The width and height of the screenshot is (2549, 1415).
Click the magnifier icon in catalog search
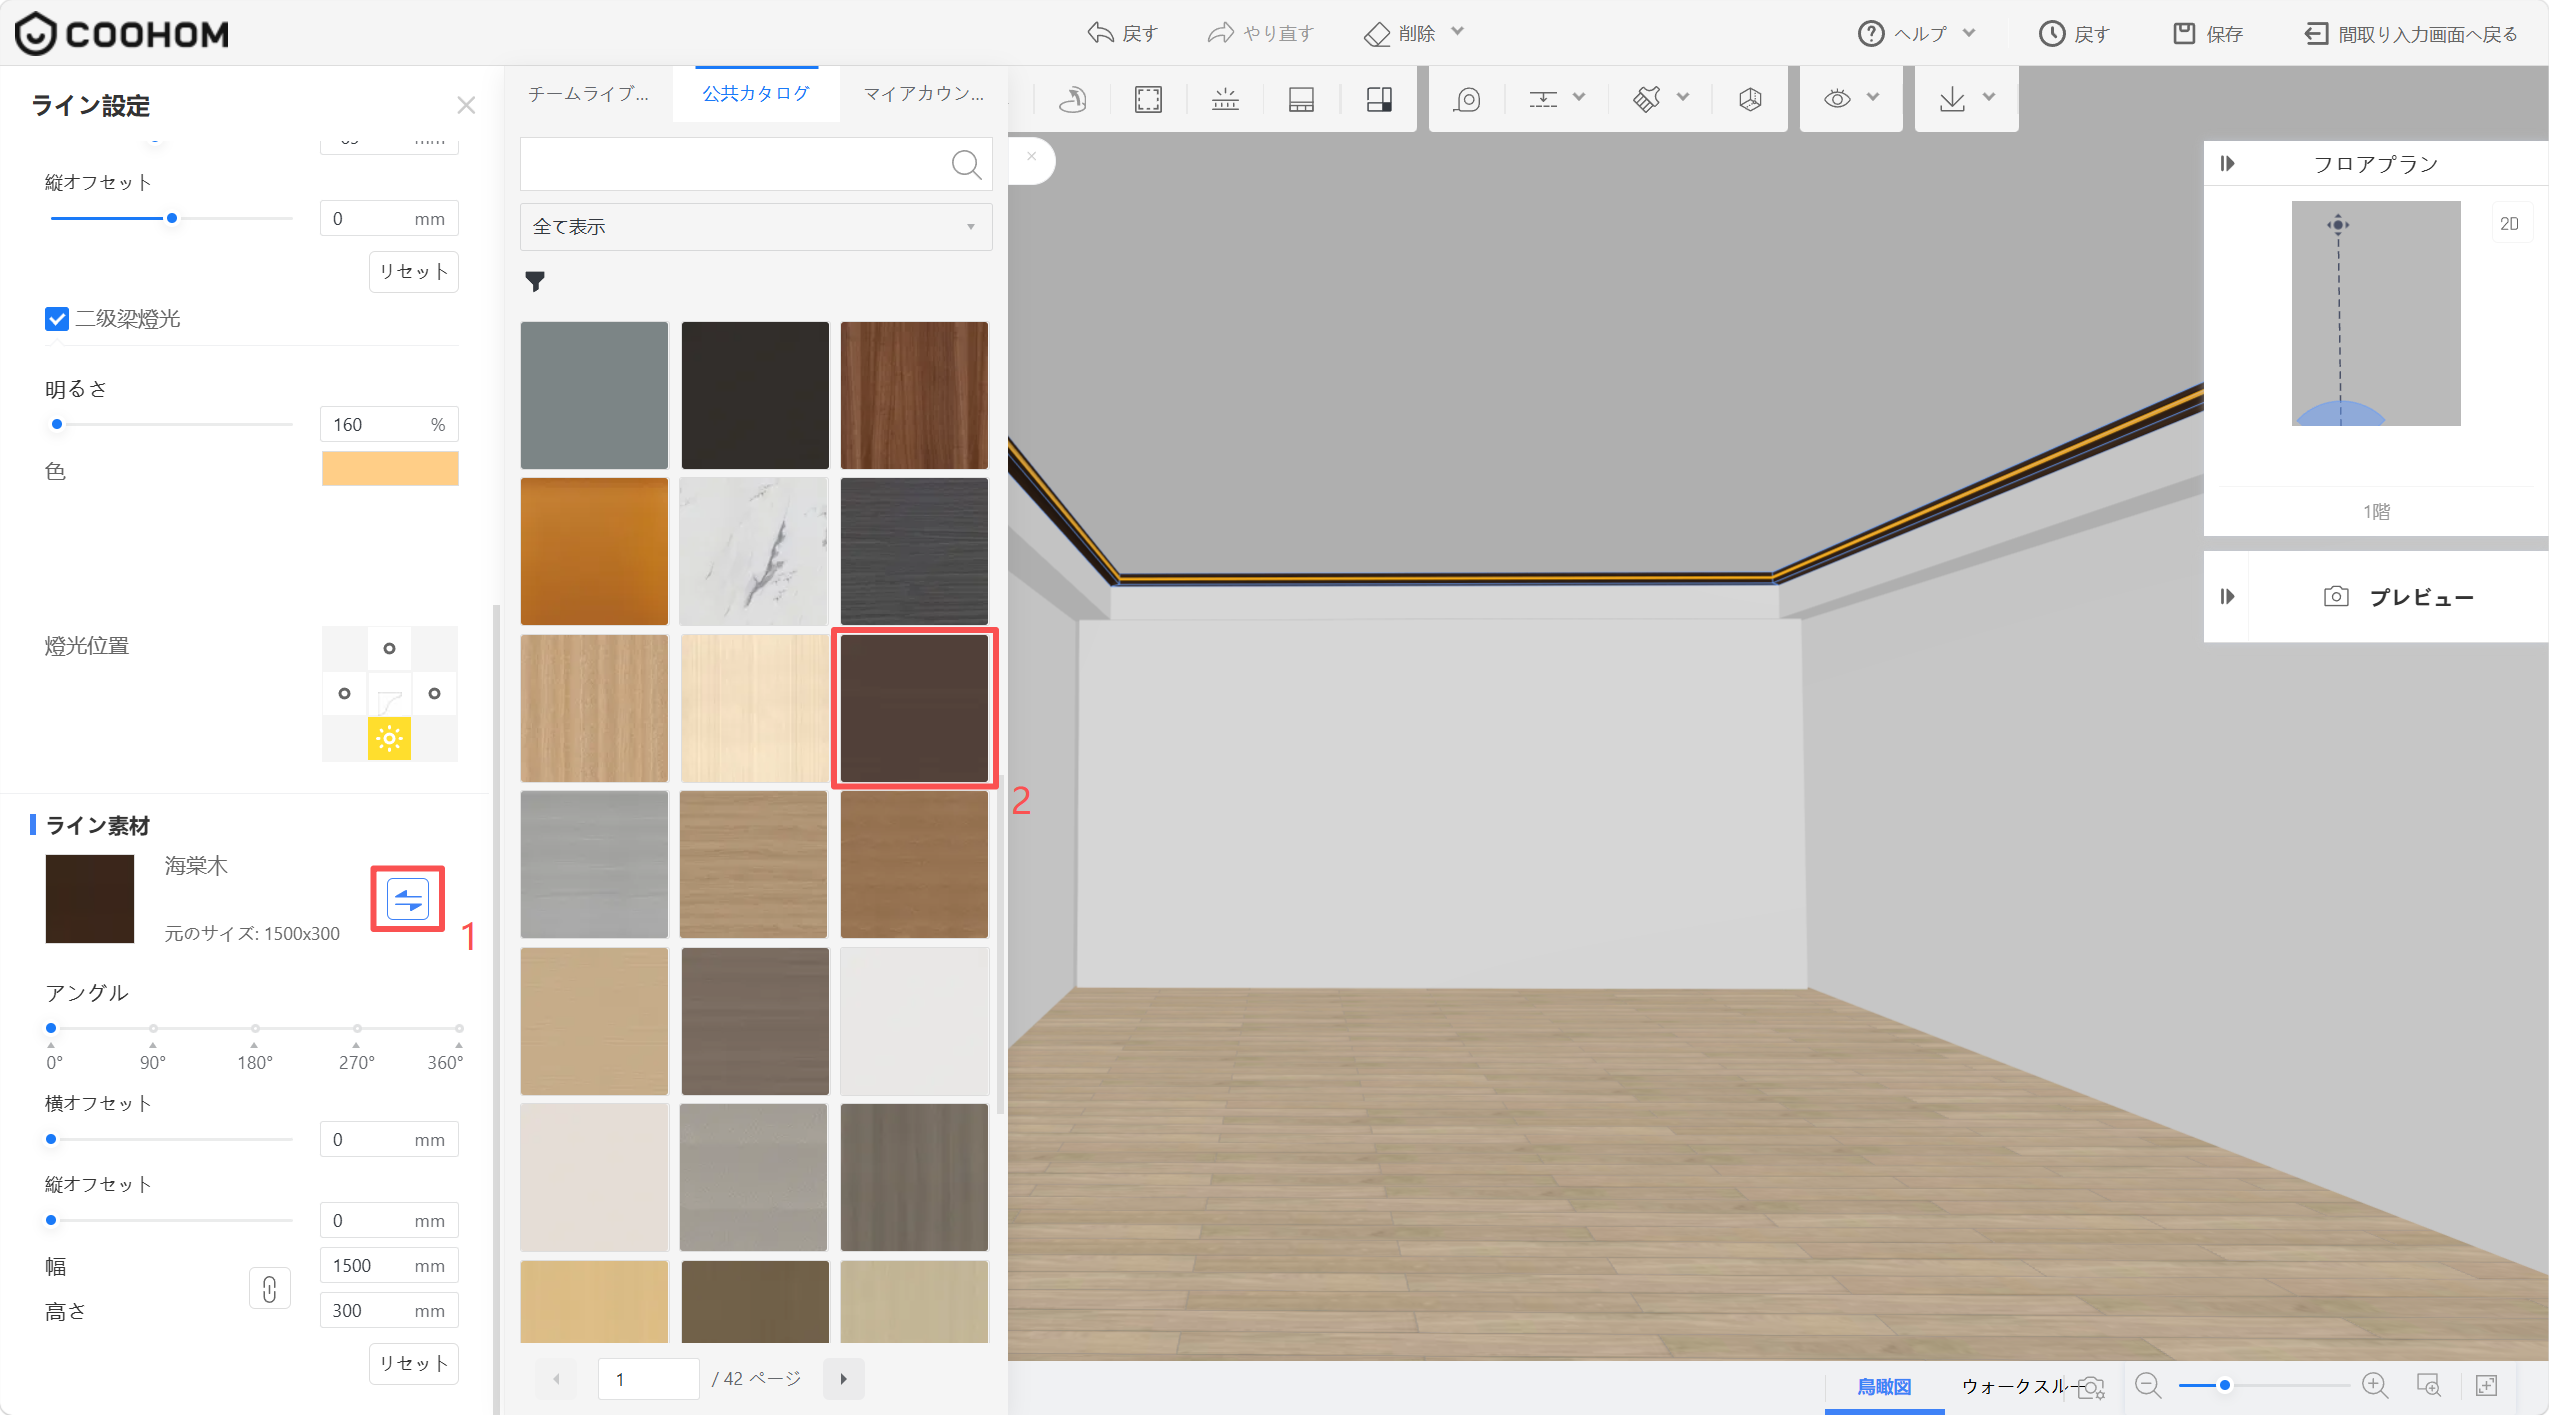point(966,164)
